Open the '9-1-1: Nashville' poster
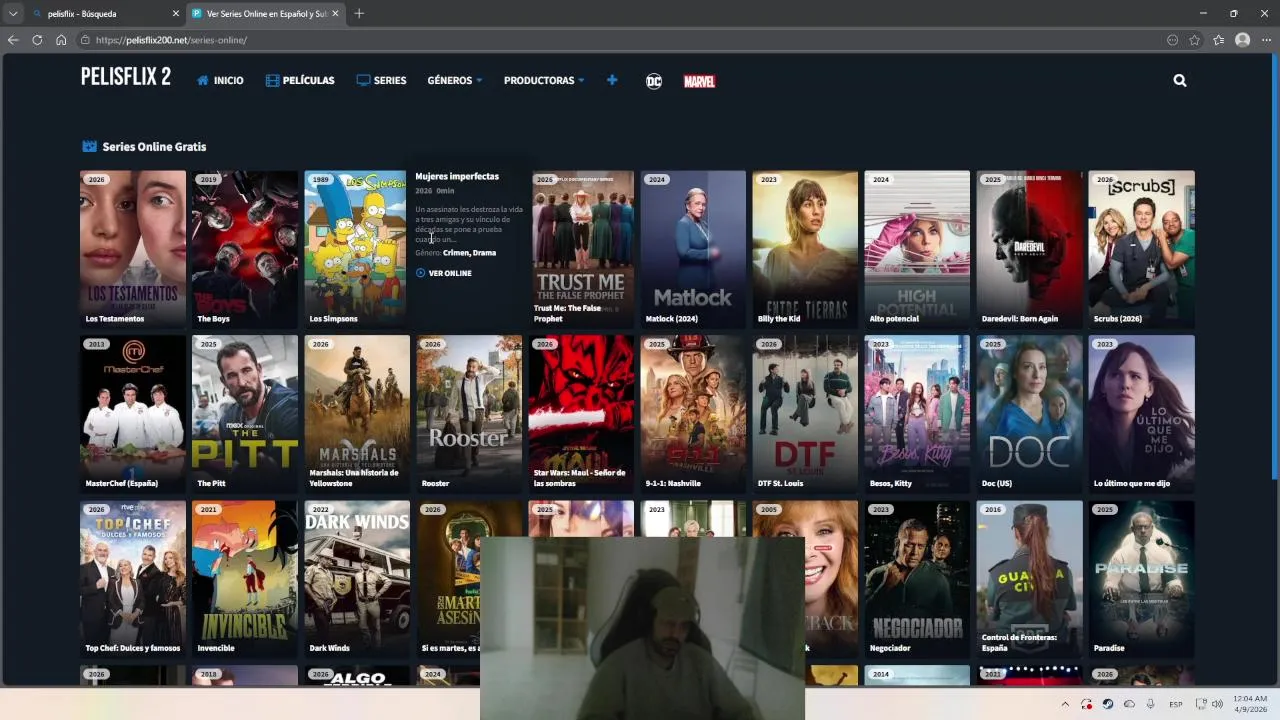Viewport: 1280px width, 720px height. (x=693, y=414)
